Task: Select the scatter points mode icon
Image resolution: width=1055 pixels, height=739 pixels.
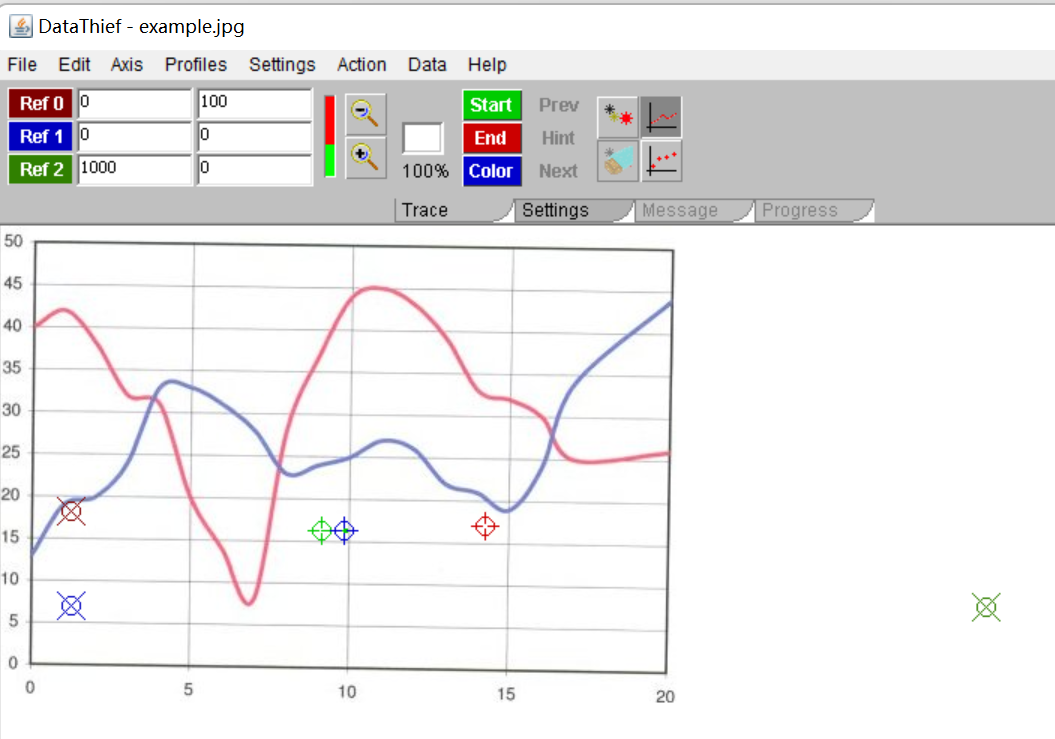Action: [661, 160]
